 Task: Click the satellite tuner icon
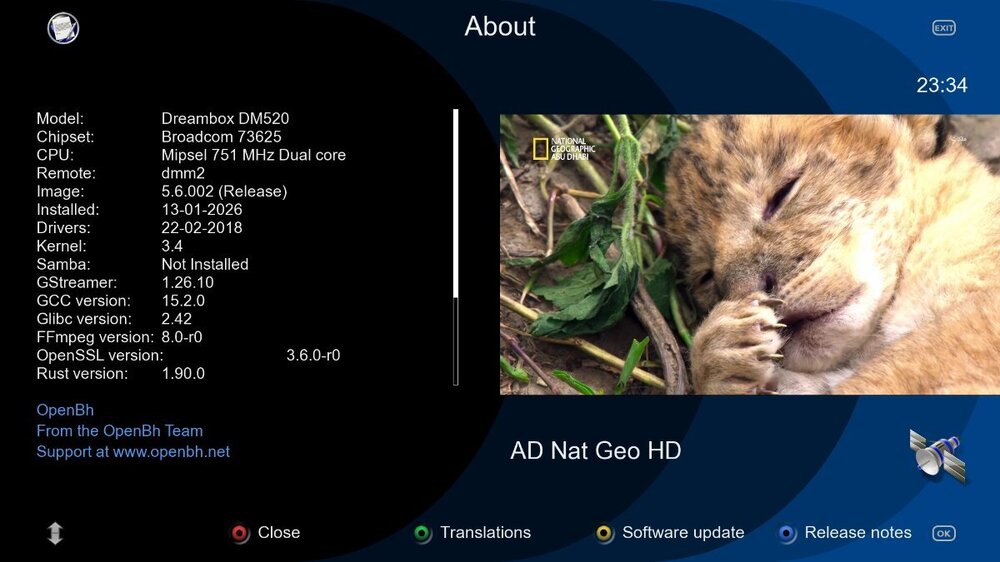tap(938, 455)
